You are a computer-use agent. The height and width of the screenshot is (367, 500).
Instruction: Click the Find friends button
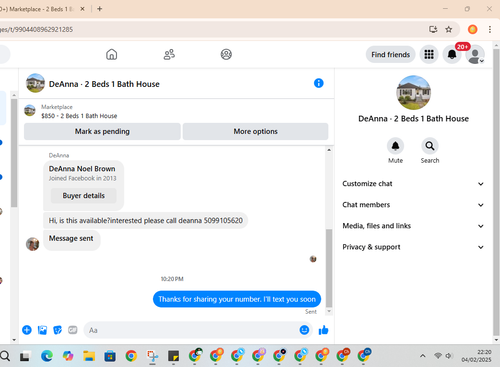tap(390, 55)
